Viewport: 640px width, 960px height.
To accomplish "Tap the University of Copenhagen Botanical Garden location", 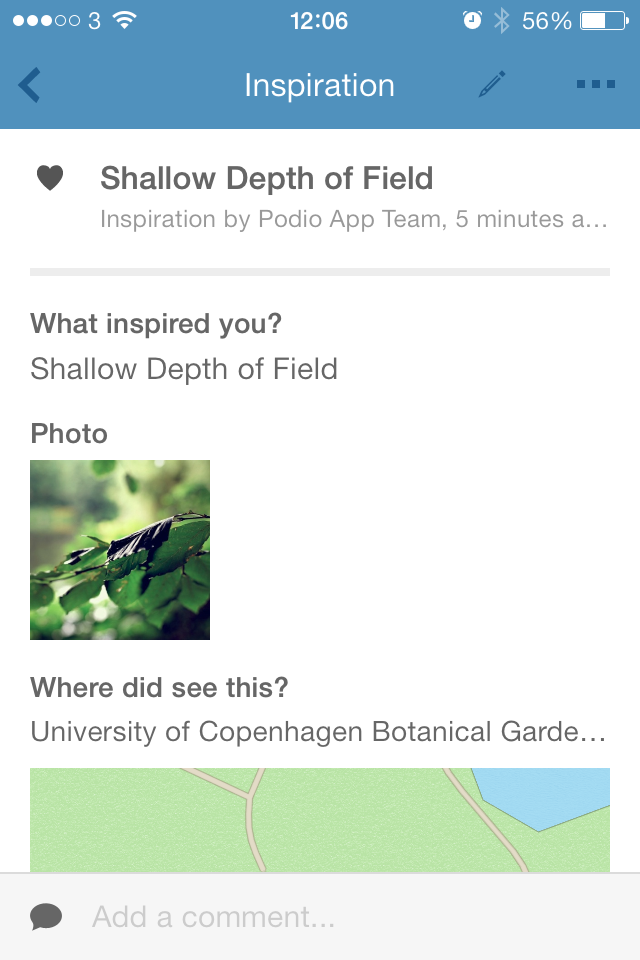I will pos(318,732).
